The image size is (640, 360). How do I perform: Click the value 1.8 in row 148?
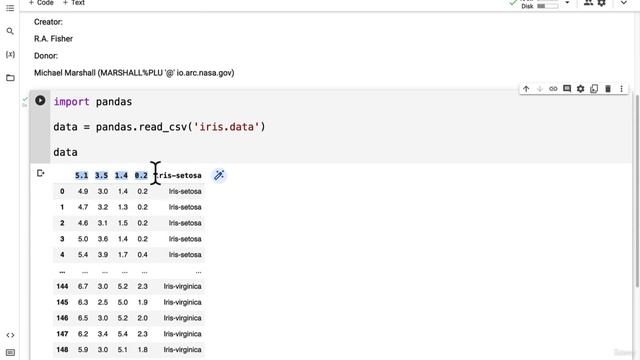(142, 350)
